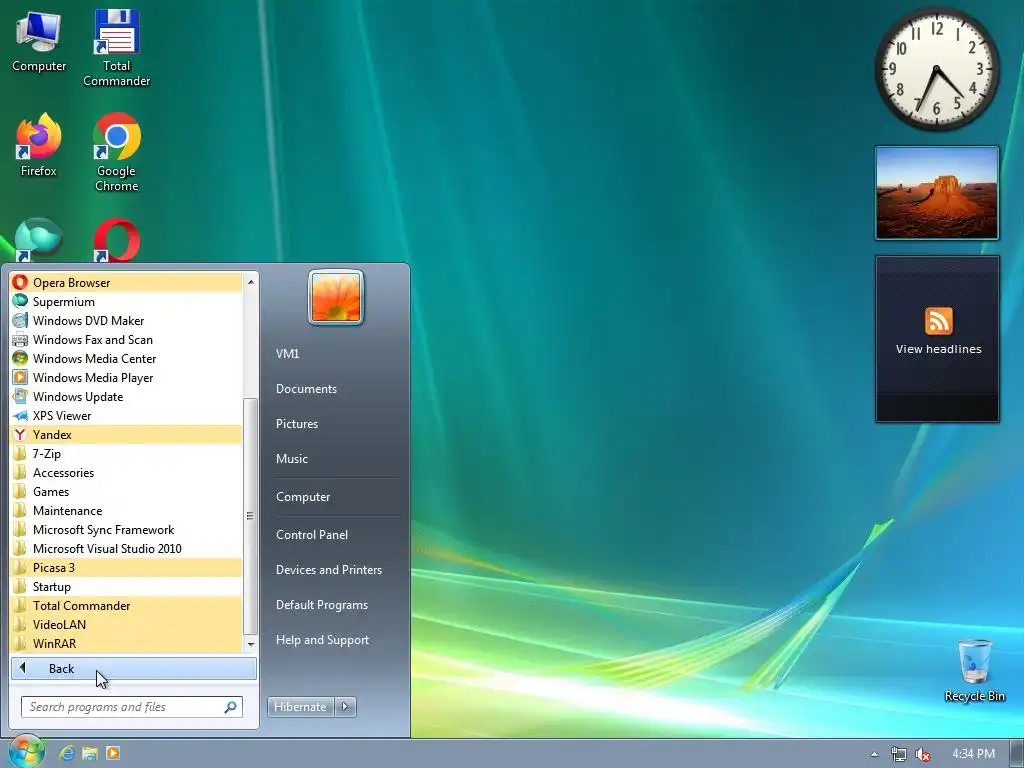Launch Firefox from the desktop
Image resolution: width=1024 pixels, height=768 pixels.
tap(39, 145)
